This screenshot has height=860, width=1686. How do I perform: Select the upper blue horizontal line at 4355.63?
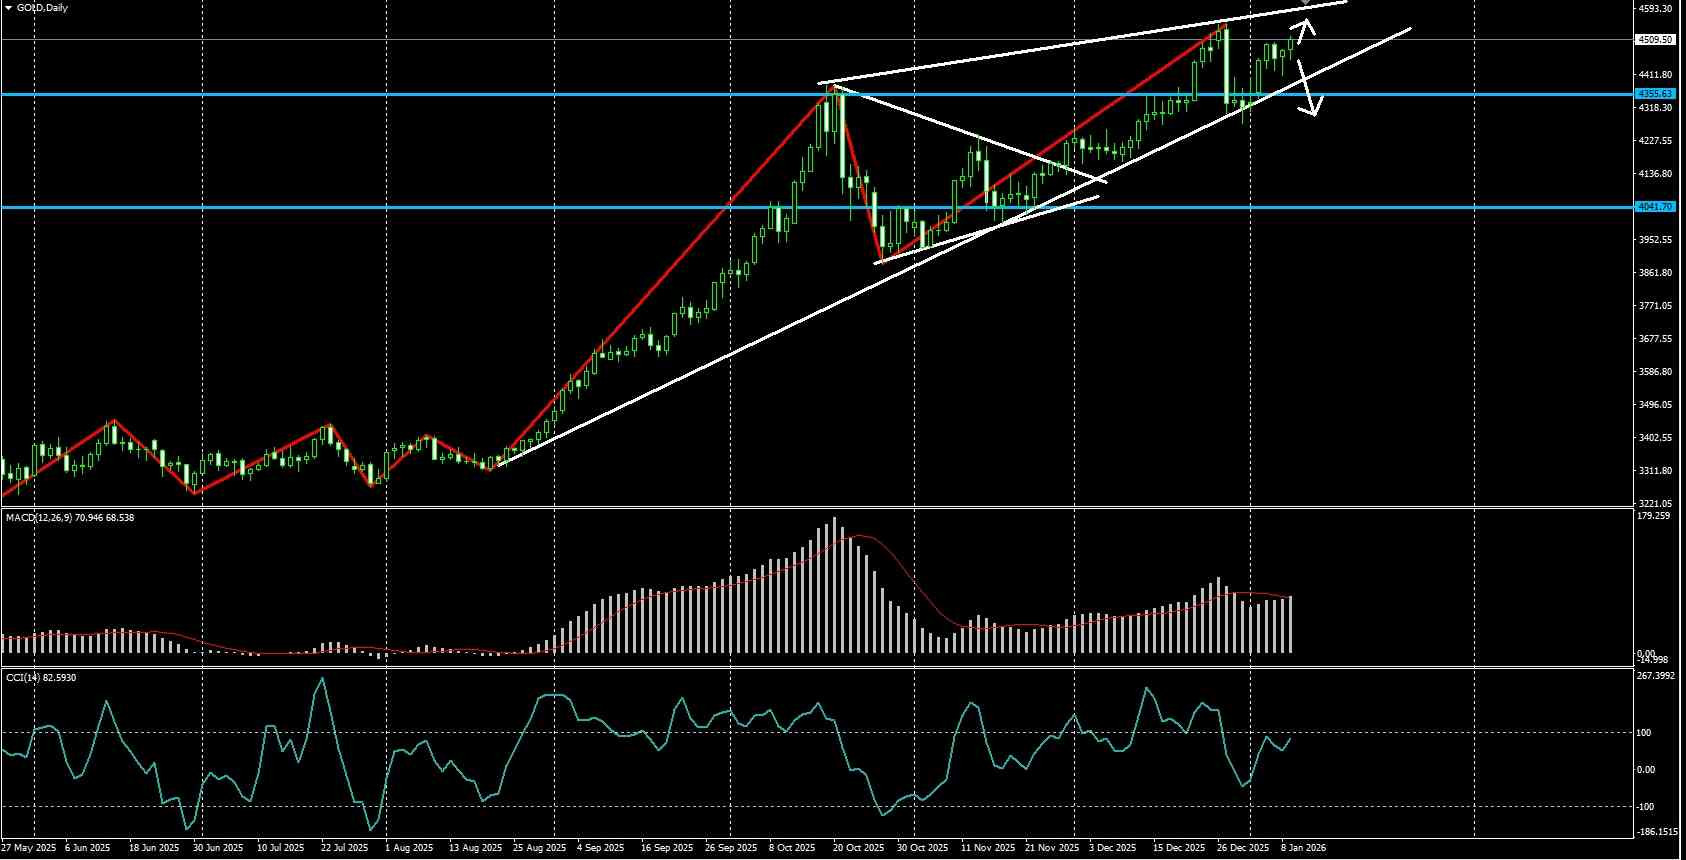(x=817, y=94)
